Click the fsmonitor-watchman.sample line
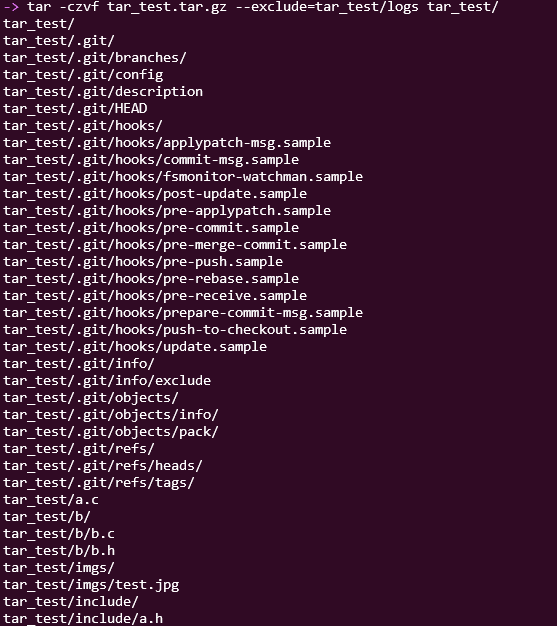 183,177
